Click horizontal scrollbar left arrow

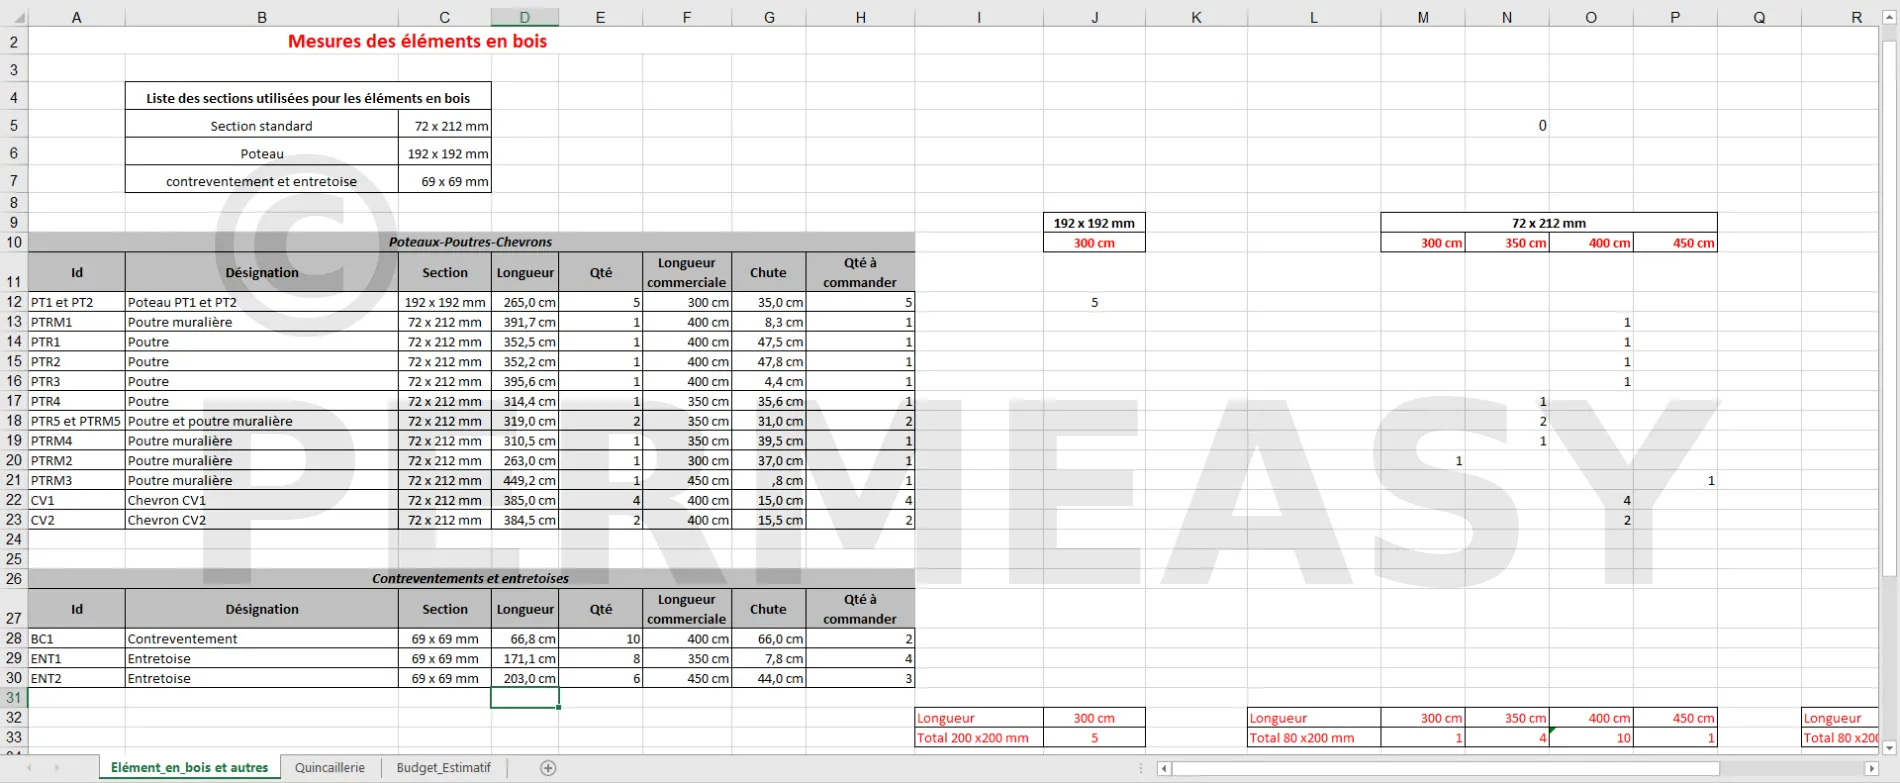click(x=1164, y=769)
